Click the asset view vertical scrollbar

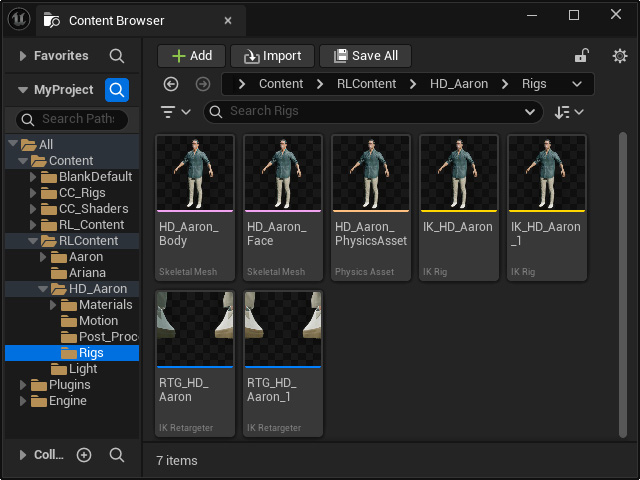pyautogui.click(x=622, y=284)
